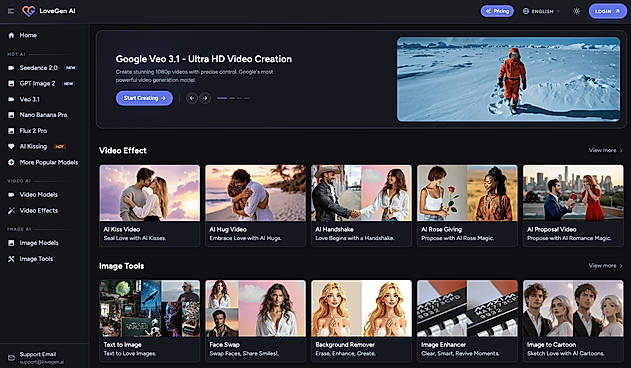Click the Home house icon in sidebar
The width and height of the screenshot is (631, 368).
click(x=11, y=35)
